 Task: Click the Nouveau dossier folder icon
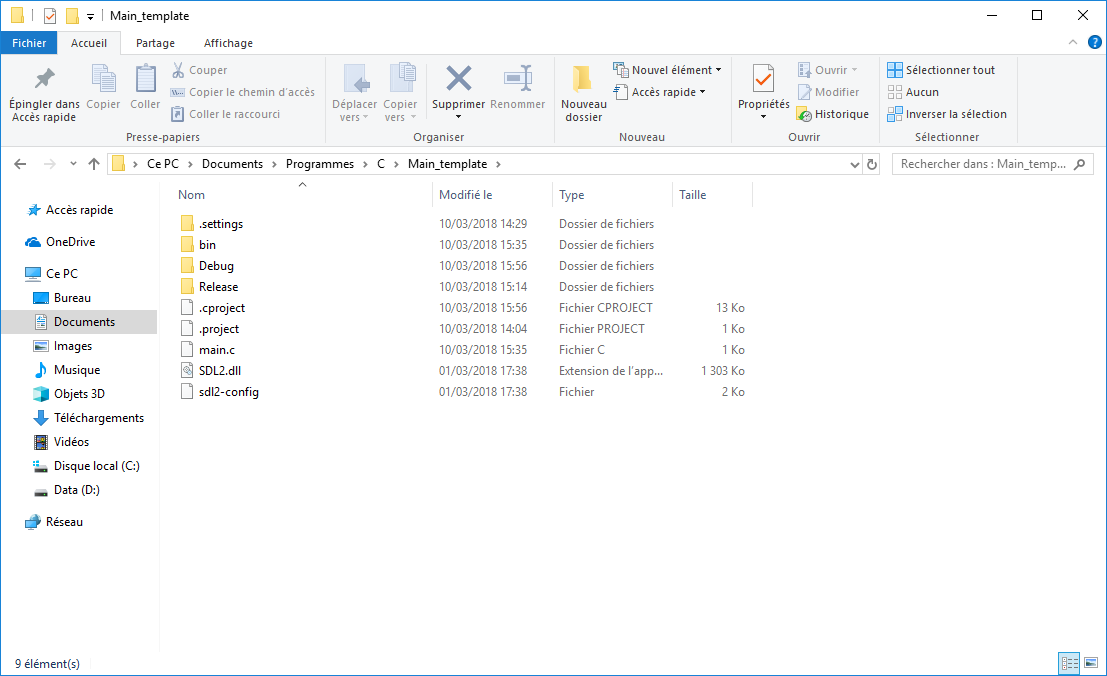pos(583,79)
